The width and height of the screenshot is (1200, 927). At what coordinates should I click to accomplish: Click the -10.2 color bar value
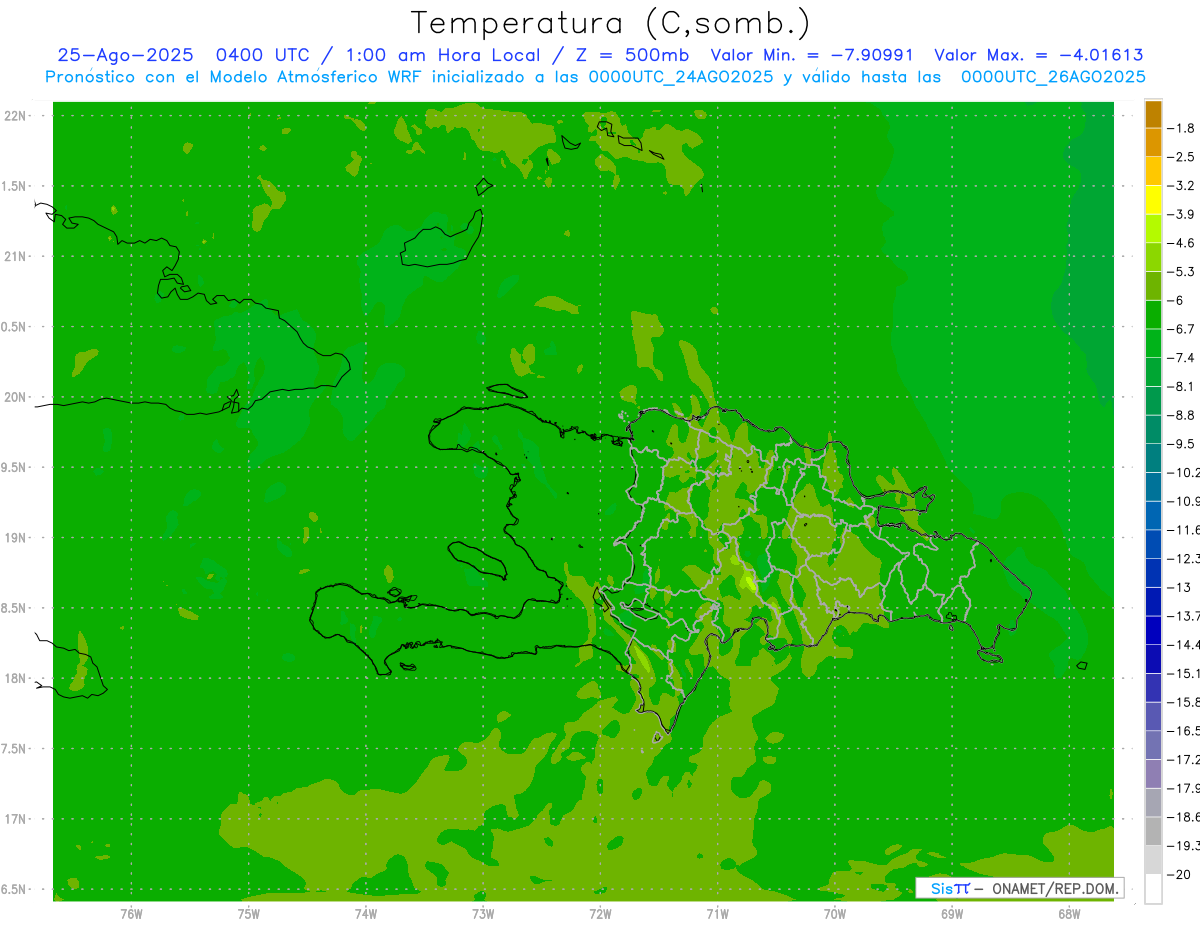[1183, 472]
